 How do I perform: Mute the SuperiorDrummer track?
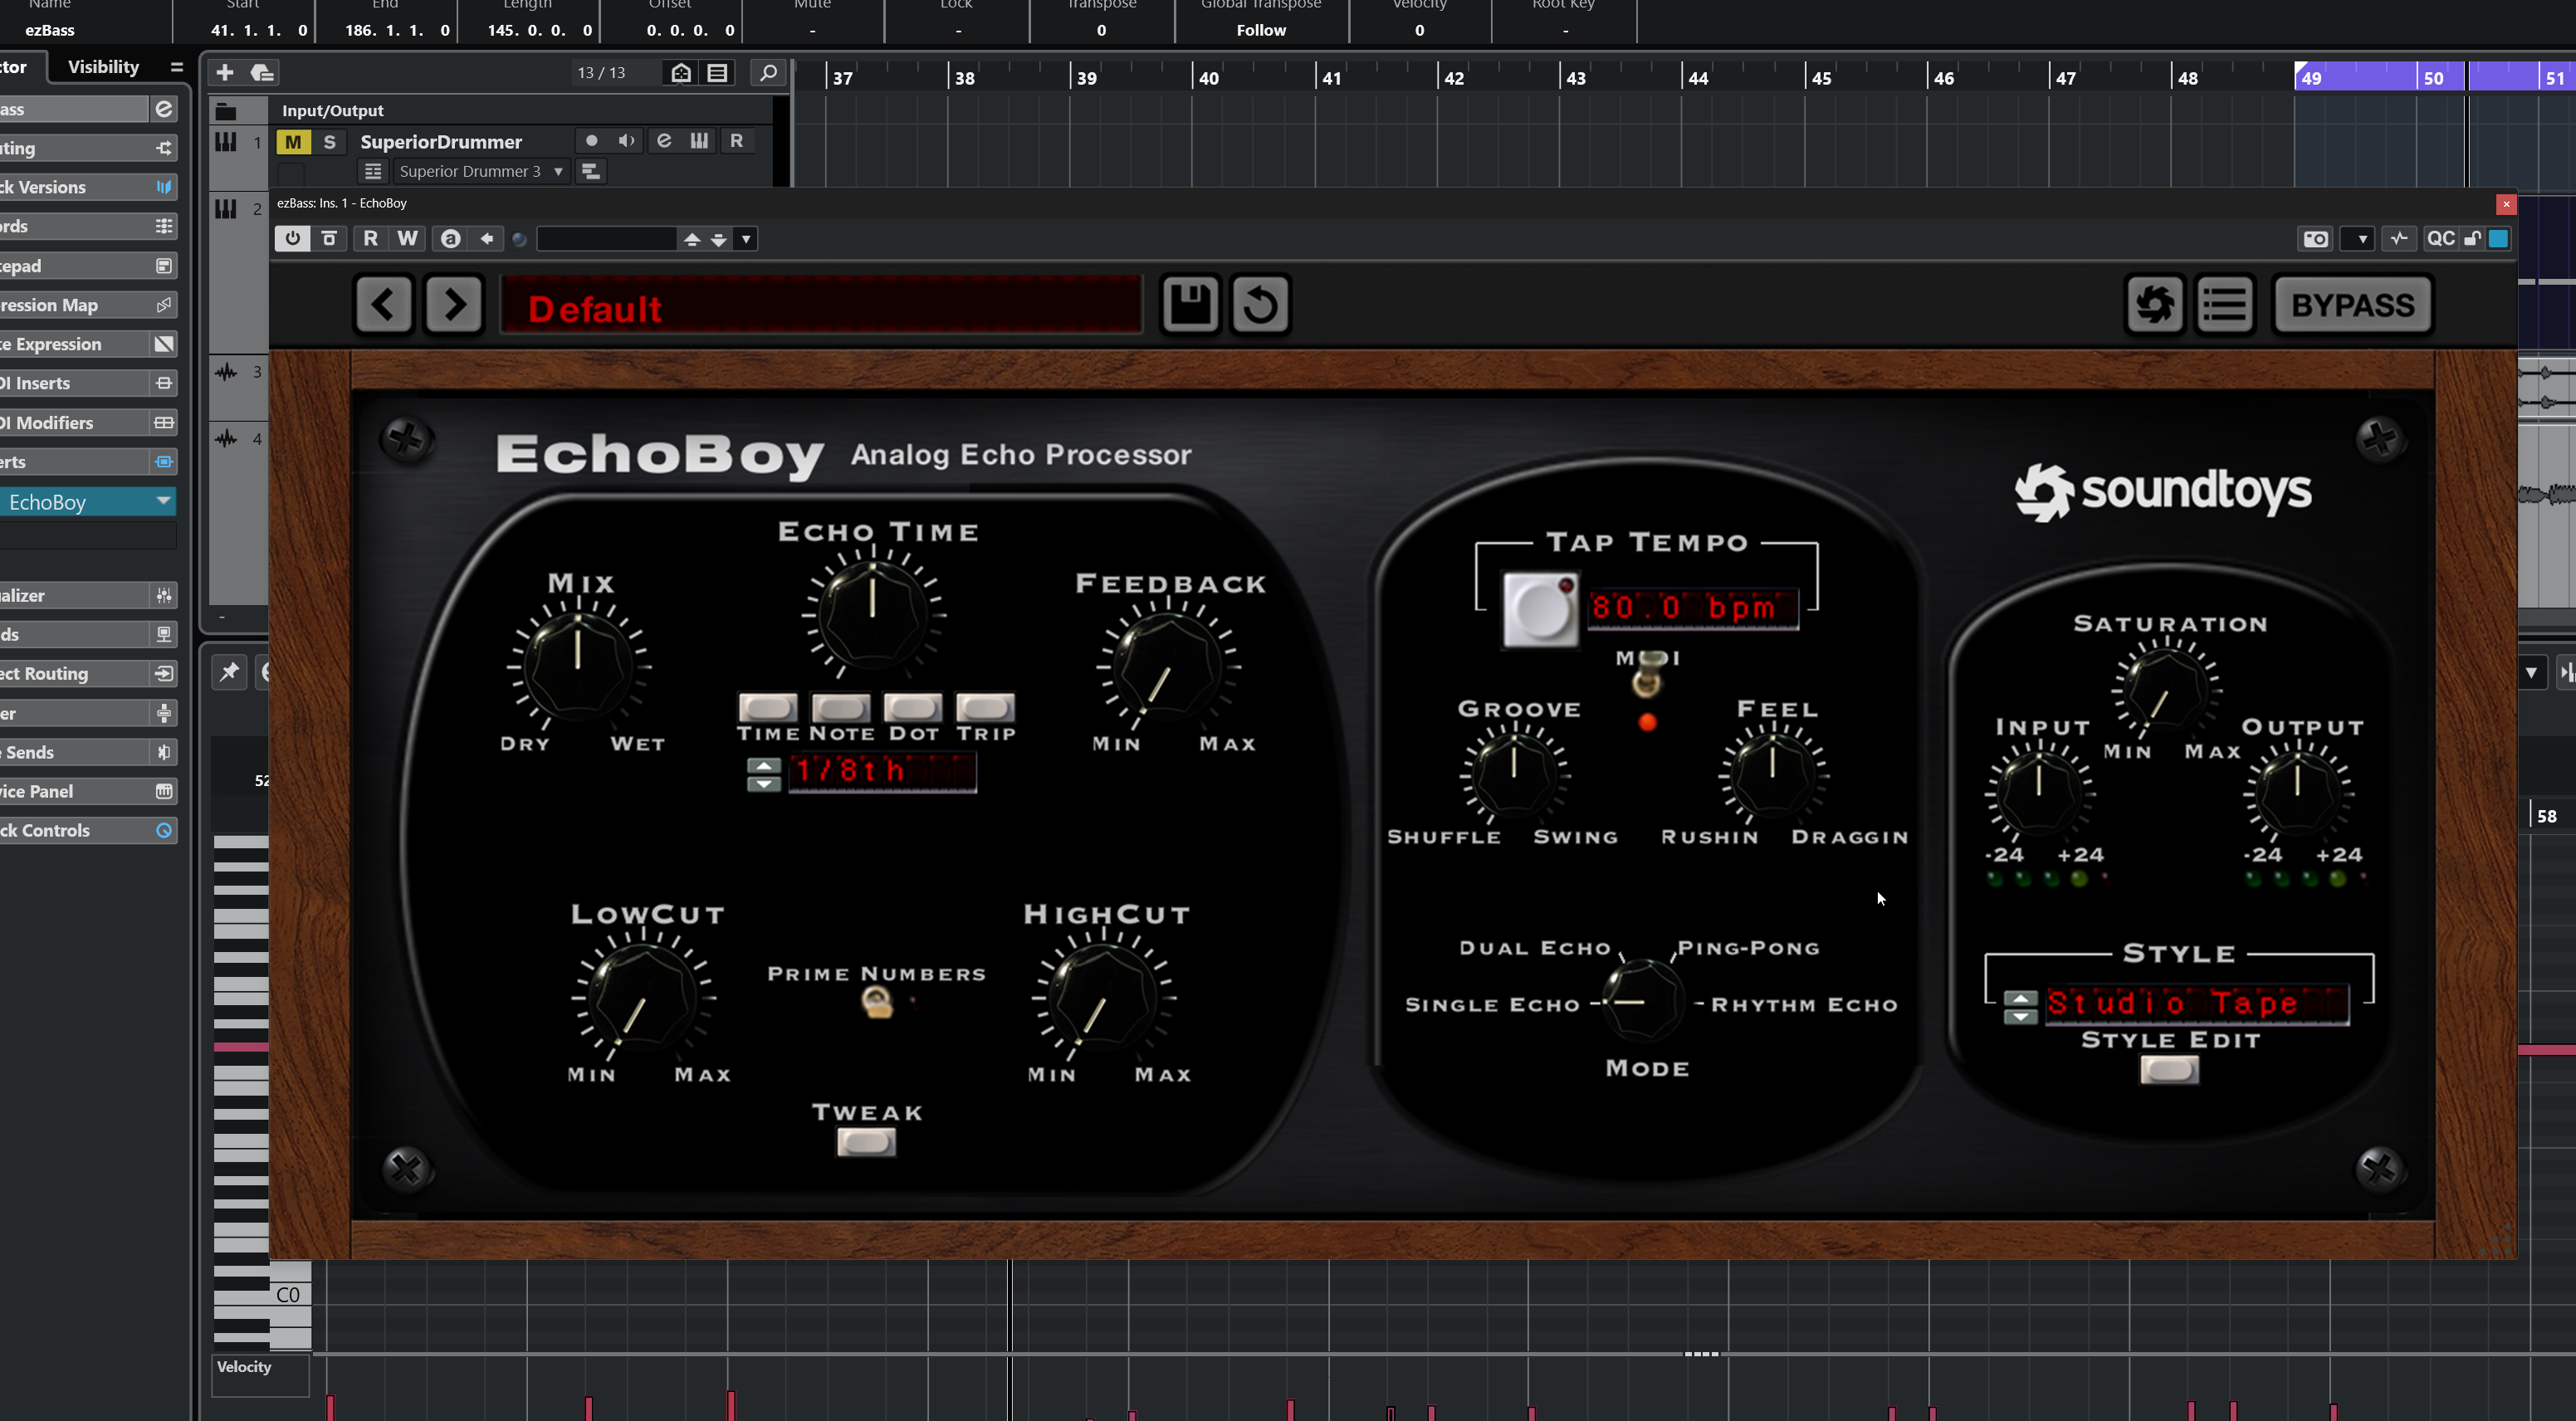(x=292, y=142)
